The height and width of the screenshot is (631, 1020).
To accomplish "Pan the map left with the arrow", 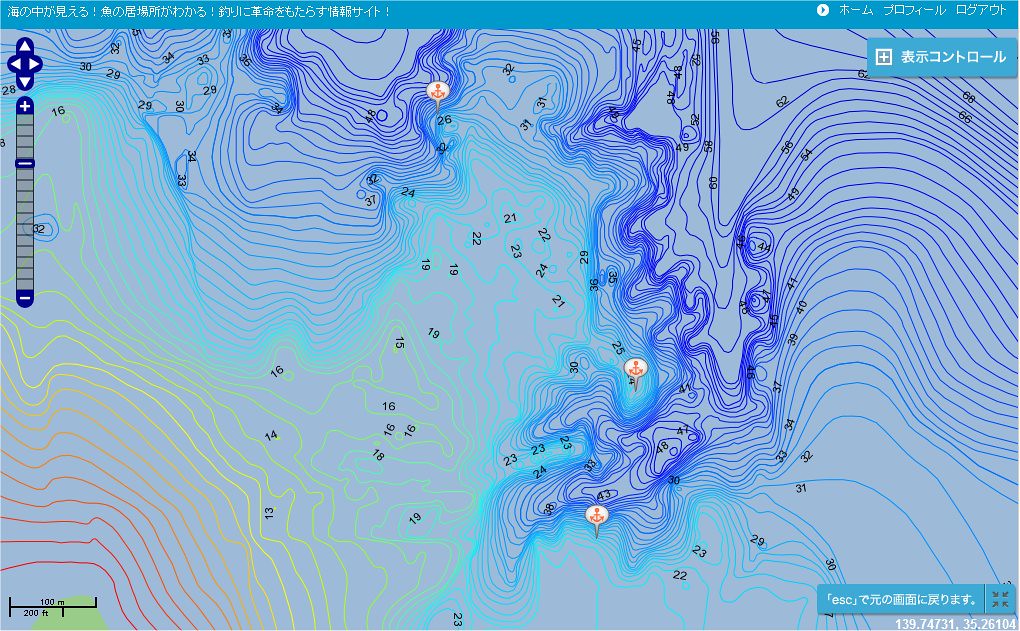I will 15,64.
